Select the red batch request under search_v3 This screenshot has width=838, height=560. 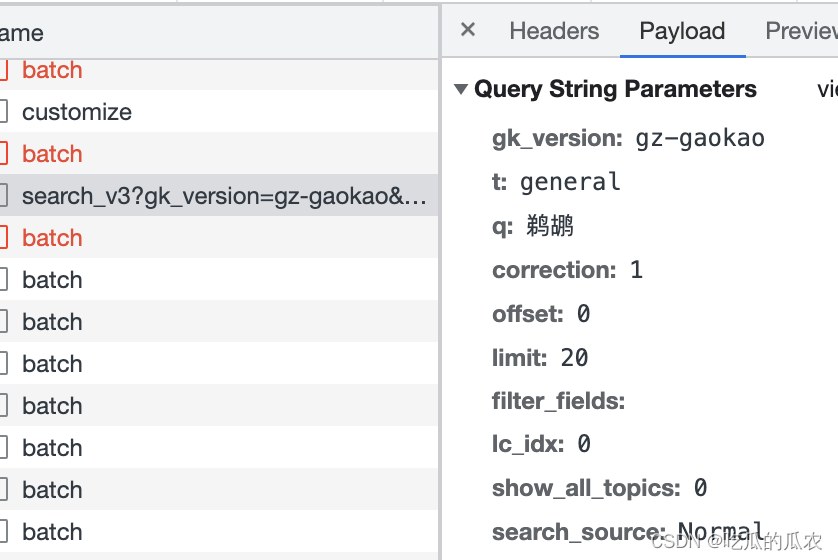pos(52,238)
